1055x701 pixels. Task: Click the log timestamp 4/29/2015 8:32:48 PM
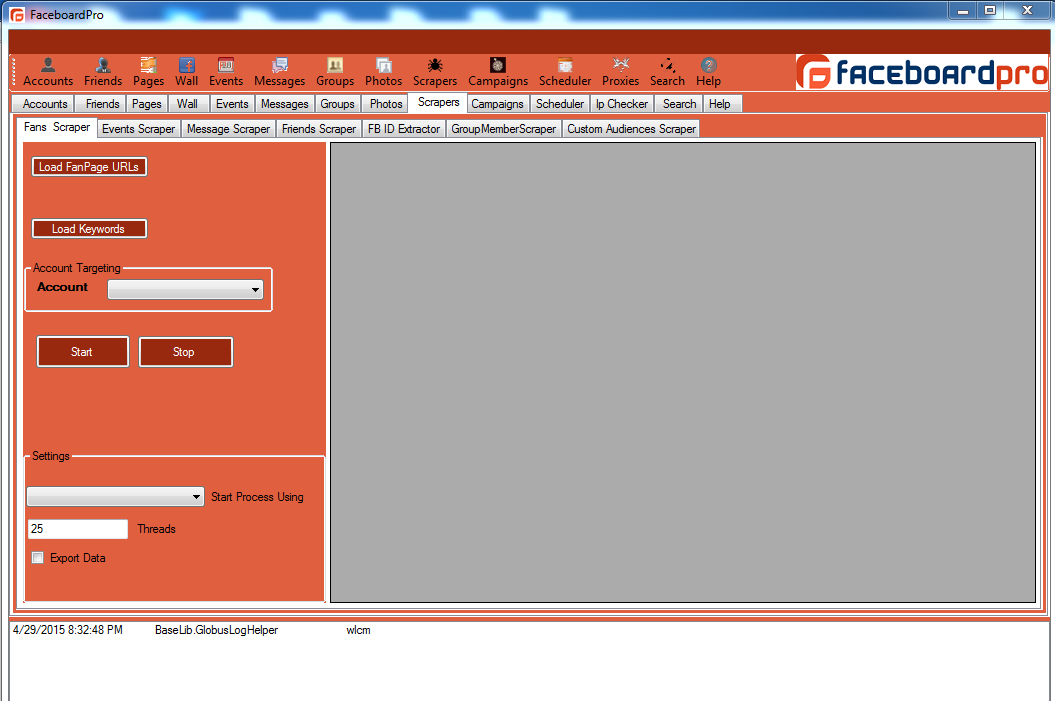tap(68, 630)
